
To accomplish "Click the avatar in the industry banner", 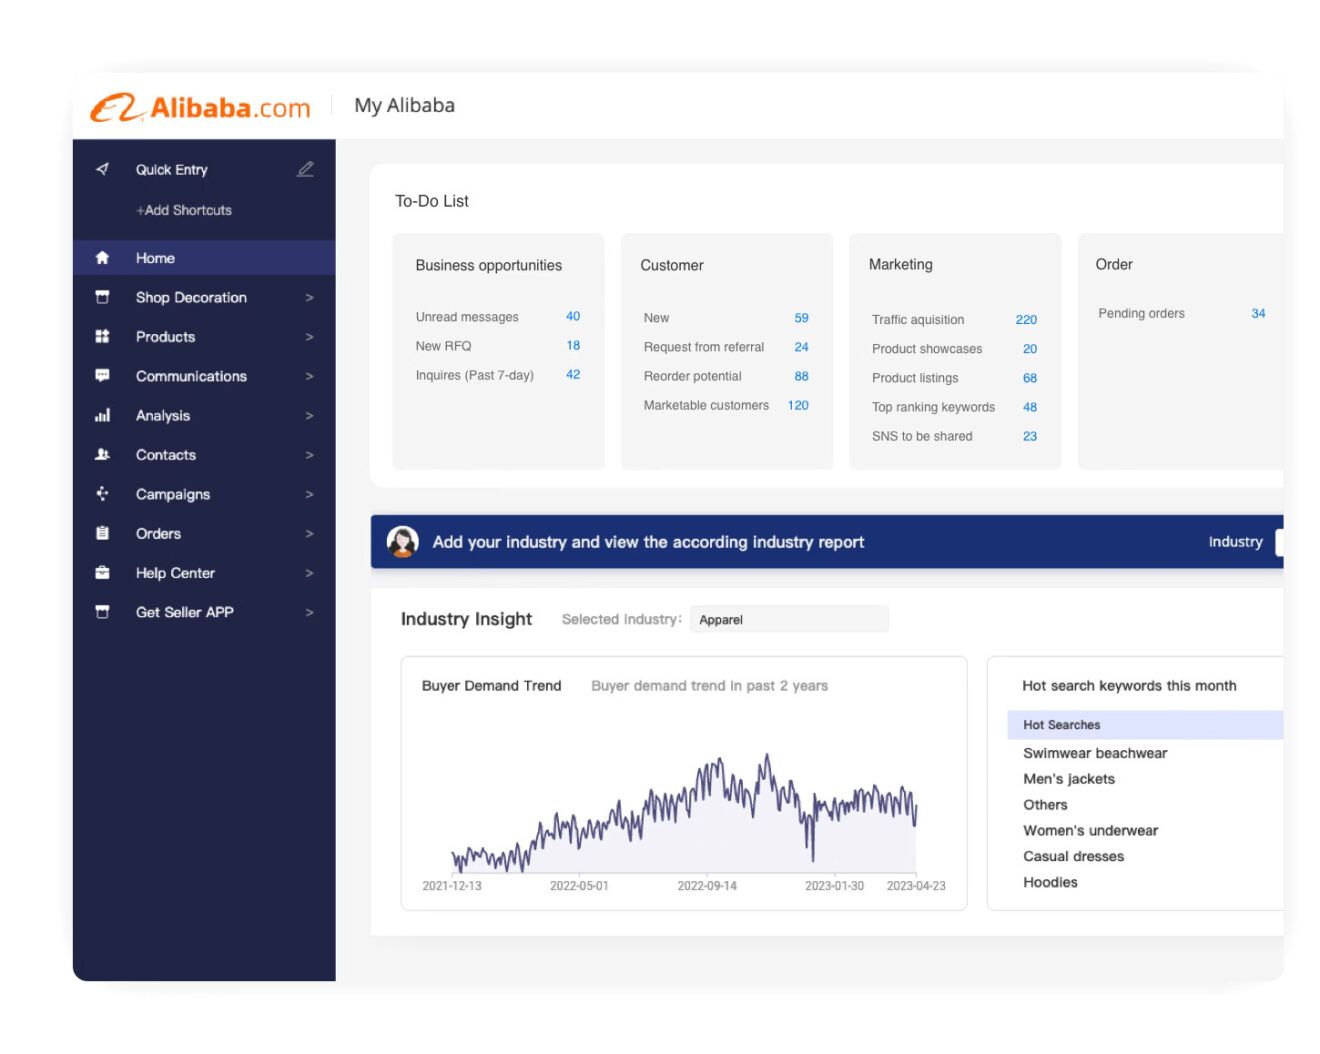I will pyautogui.click(x=403, y=542).
